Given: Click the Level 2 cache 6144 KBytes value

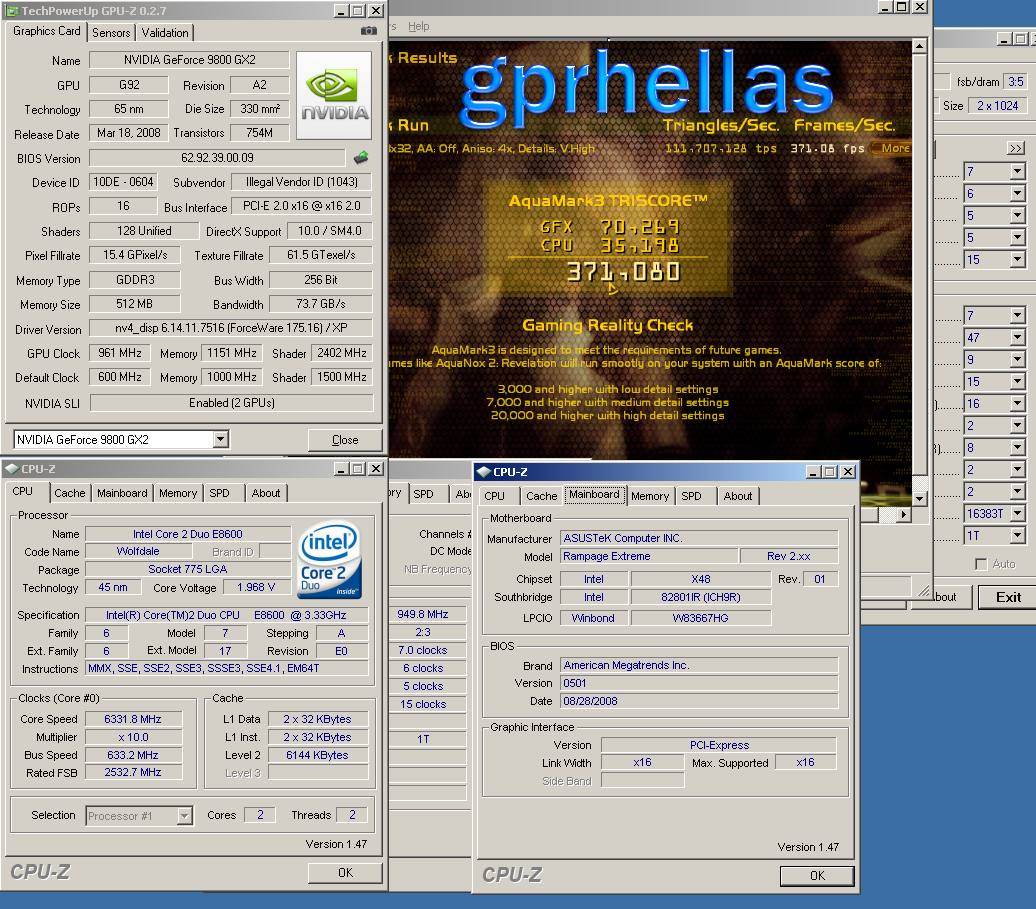Looking at the screenshot, I should coord(318,755).
